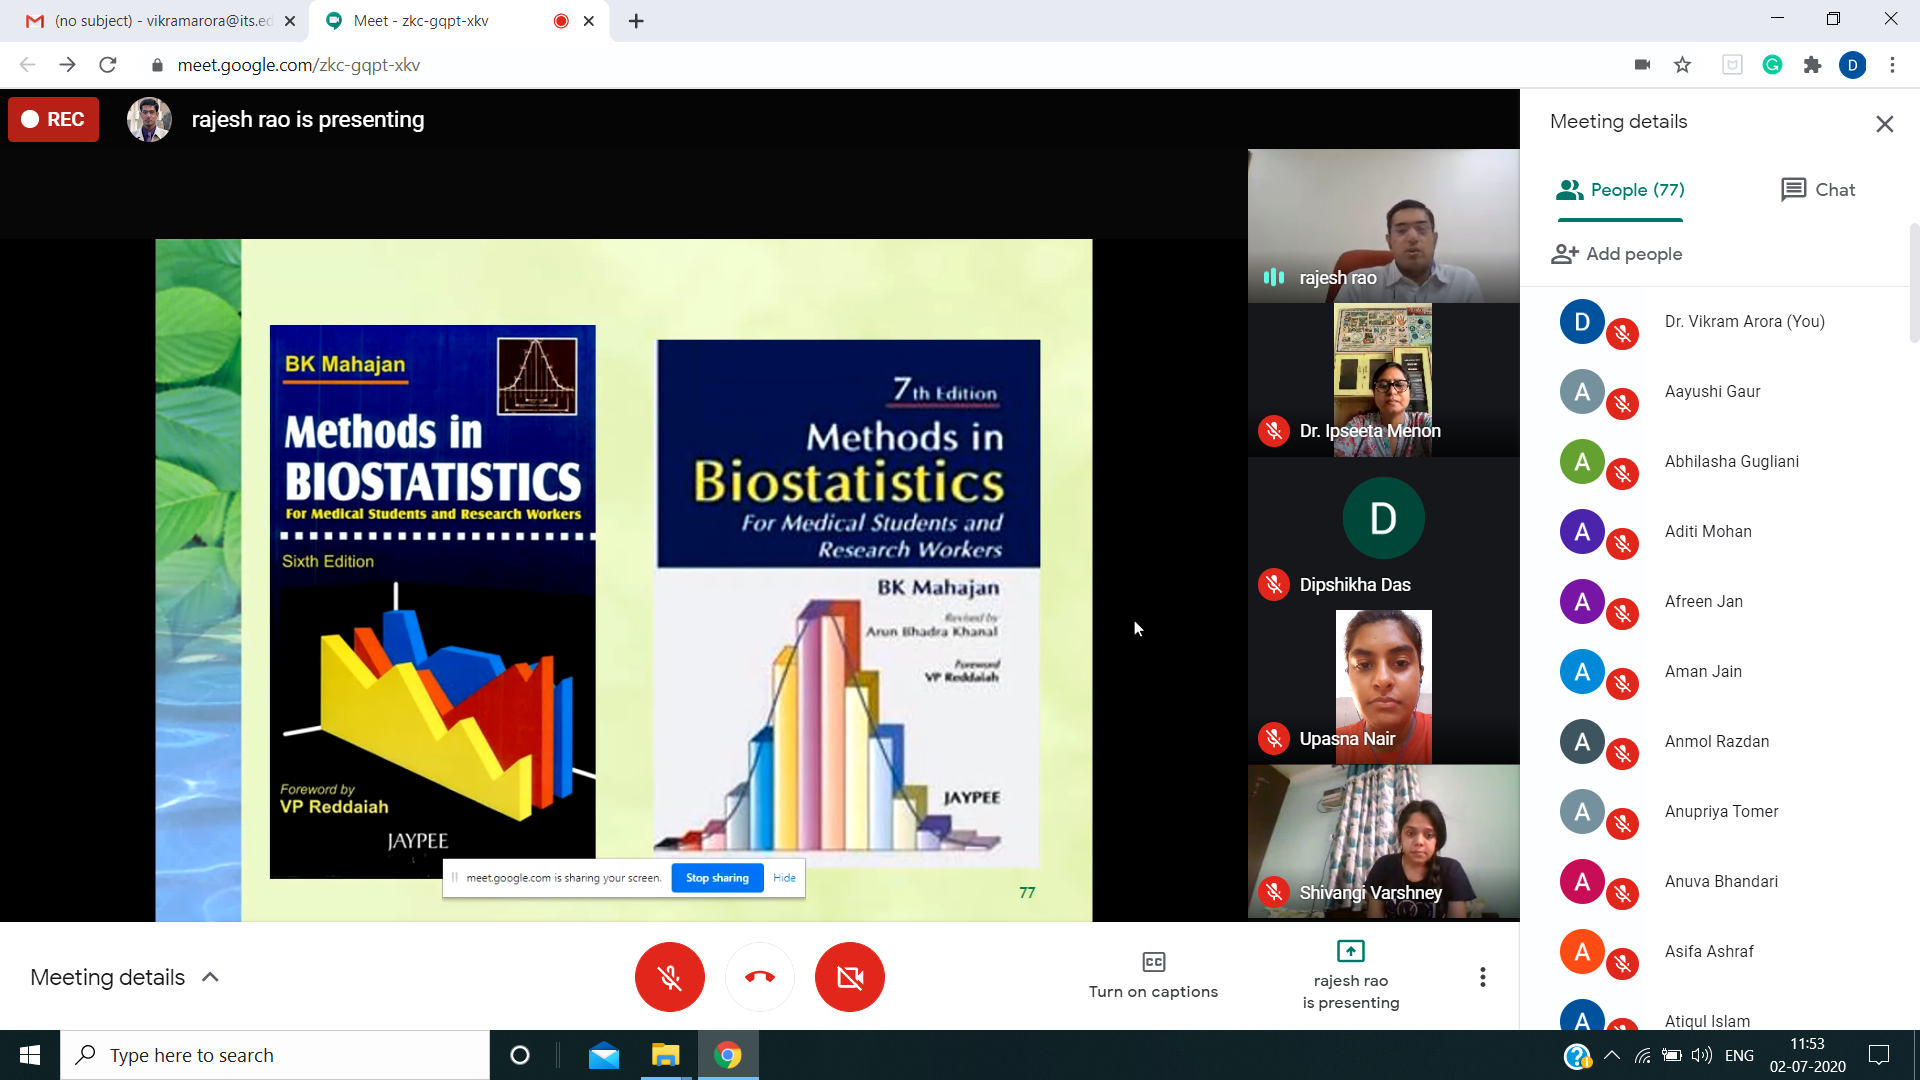Image resolution: width=1920 pixels, height=1080 pixels.
Task: Turn on captions
Action: 1153,975
